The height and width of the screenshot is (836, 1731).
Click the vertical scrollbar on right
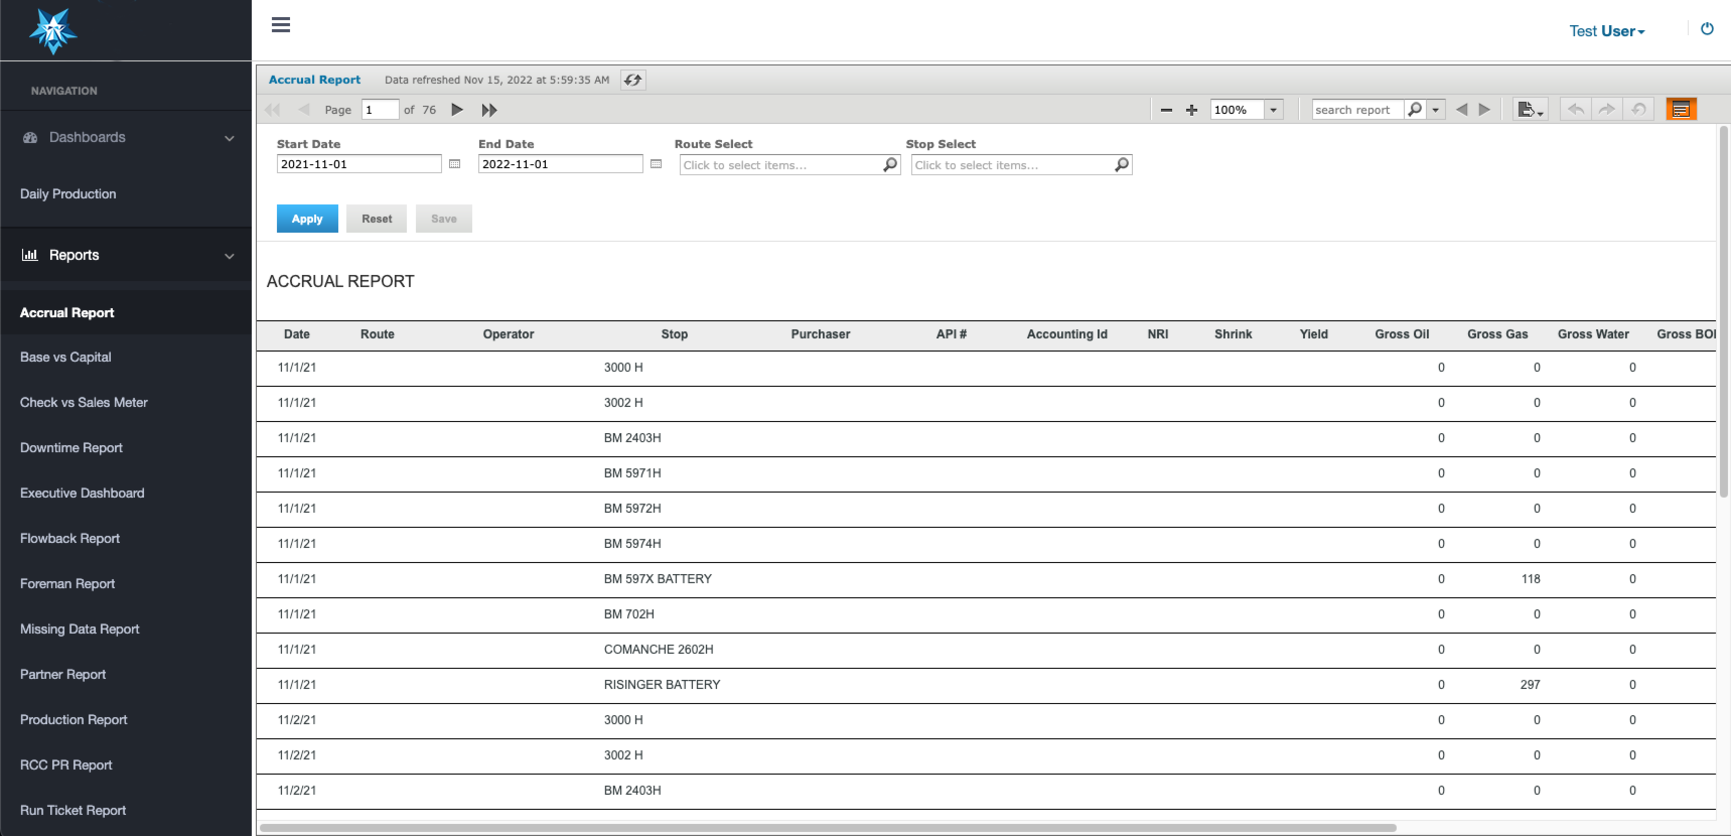pos(1724,311)
